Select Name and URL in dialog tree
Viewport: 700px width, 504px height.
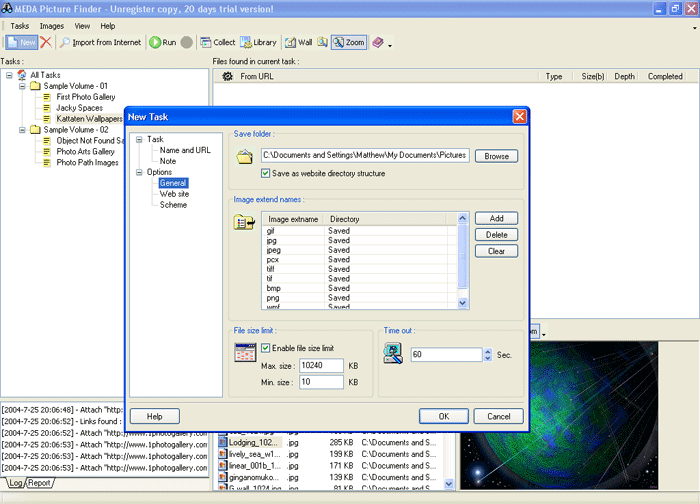(x=185, y=150)
